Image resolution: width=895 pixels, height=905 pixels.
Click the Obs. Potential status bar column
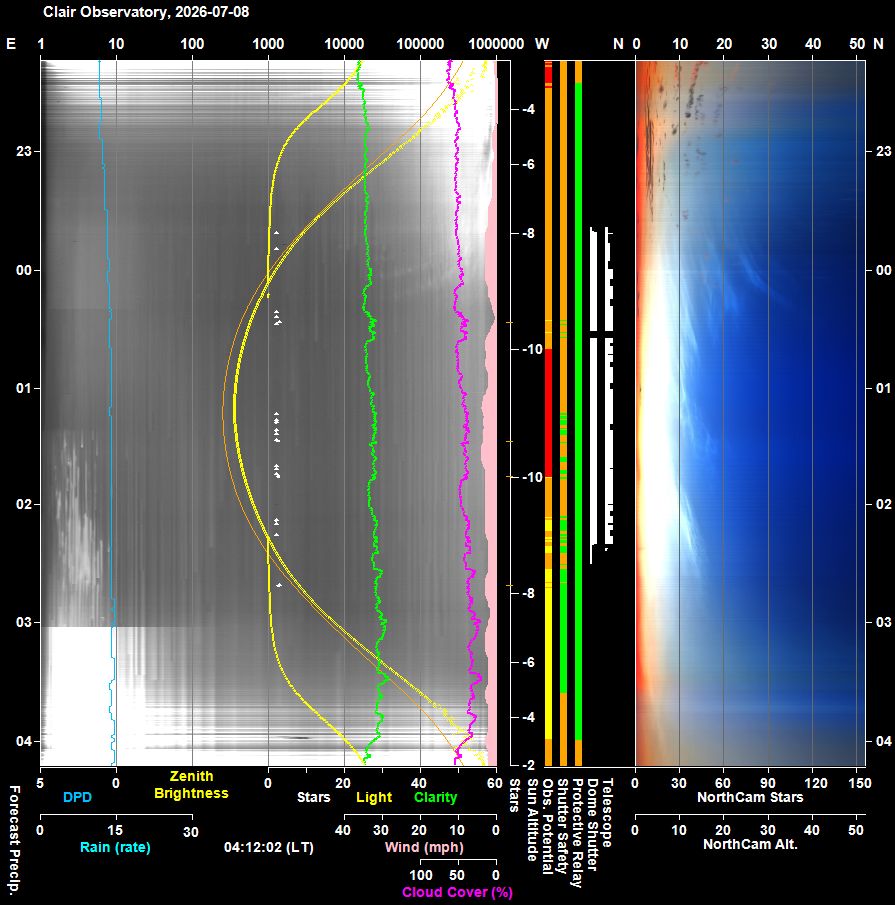tap(548, 413)
